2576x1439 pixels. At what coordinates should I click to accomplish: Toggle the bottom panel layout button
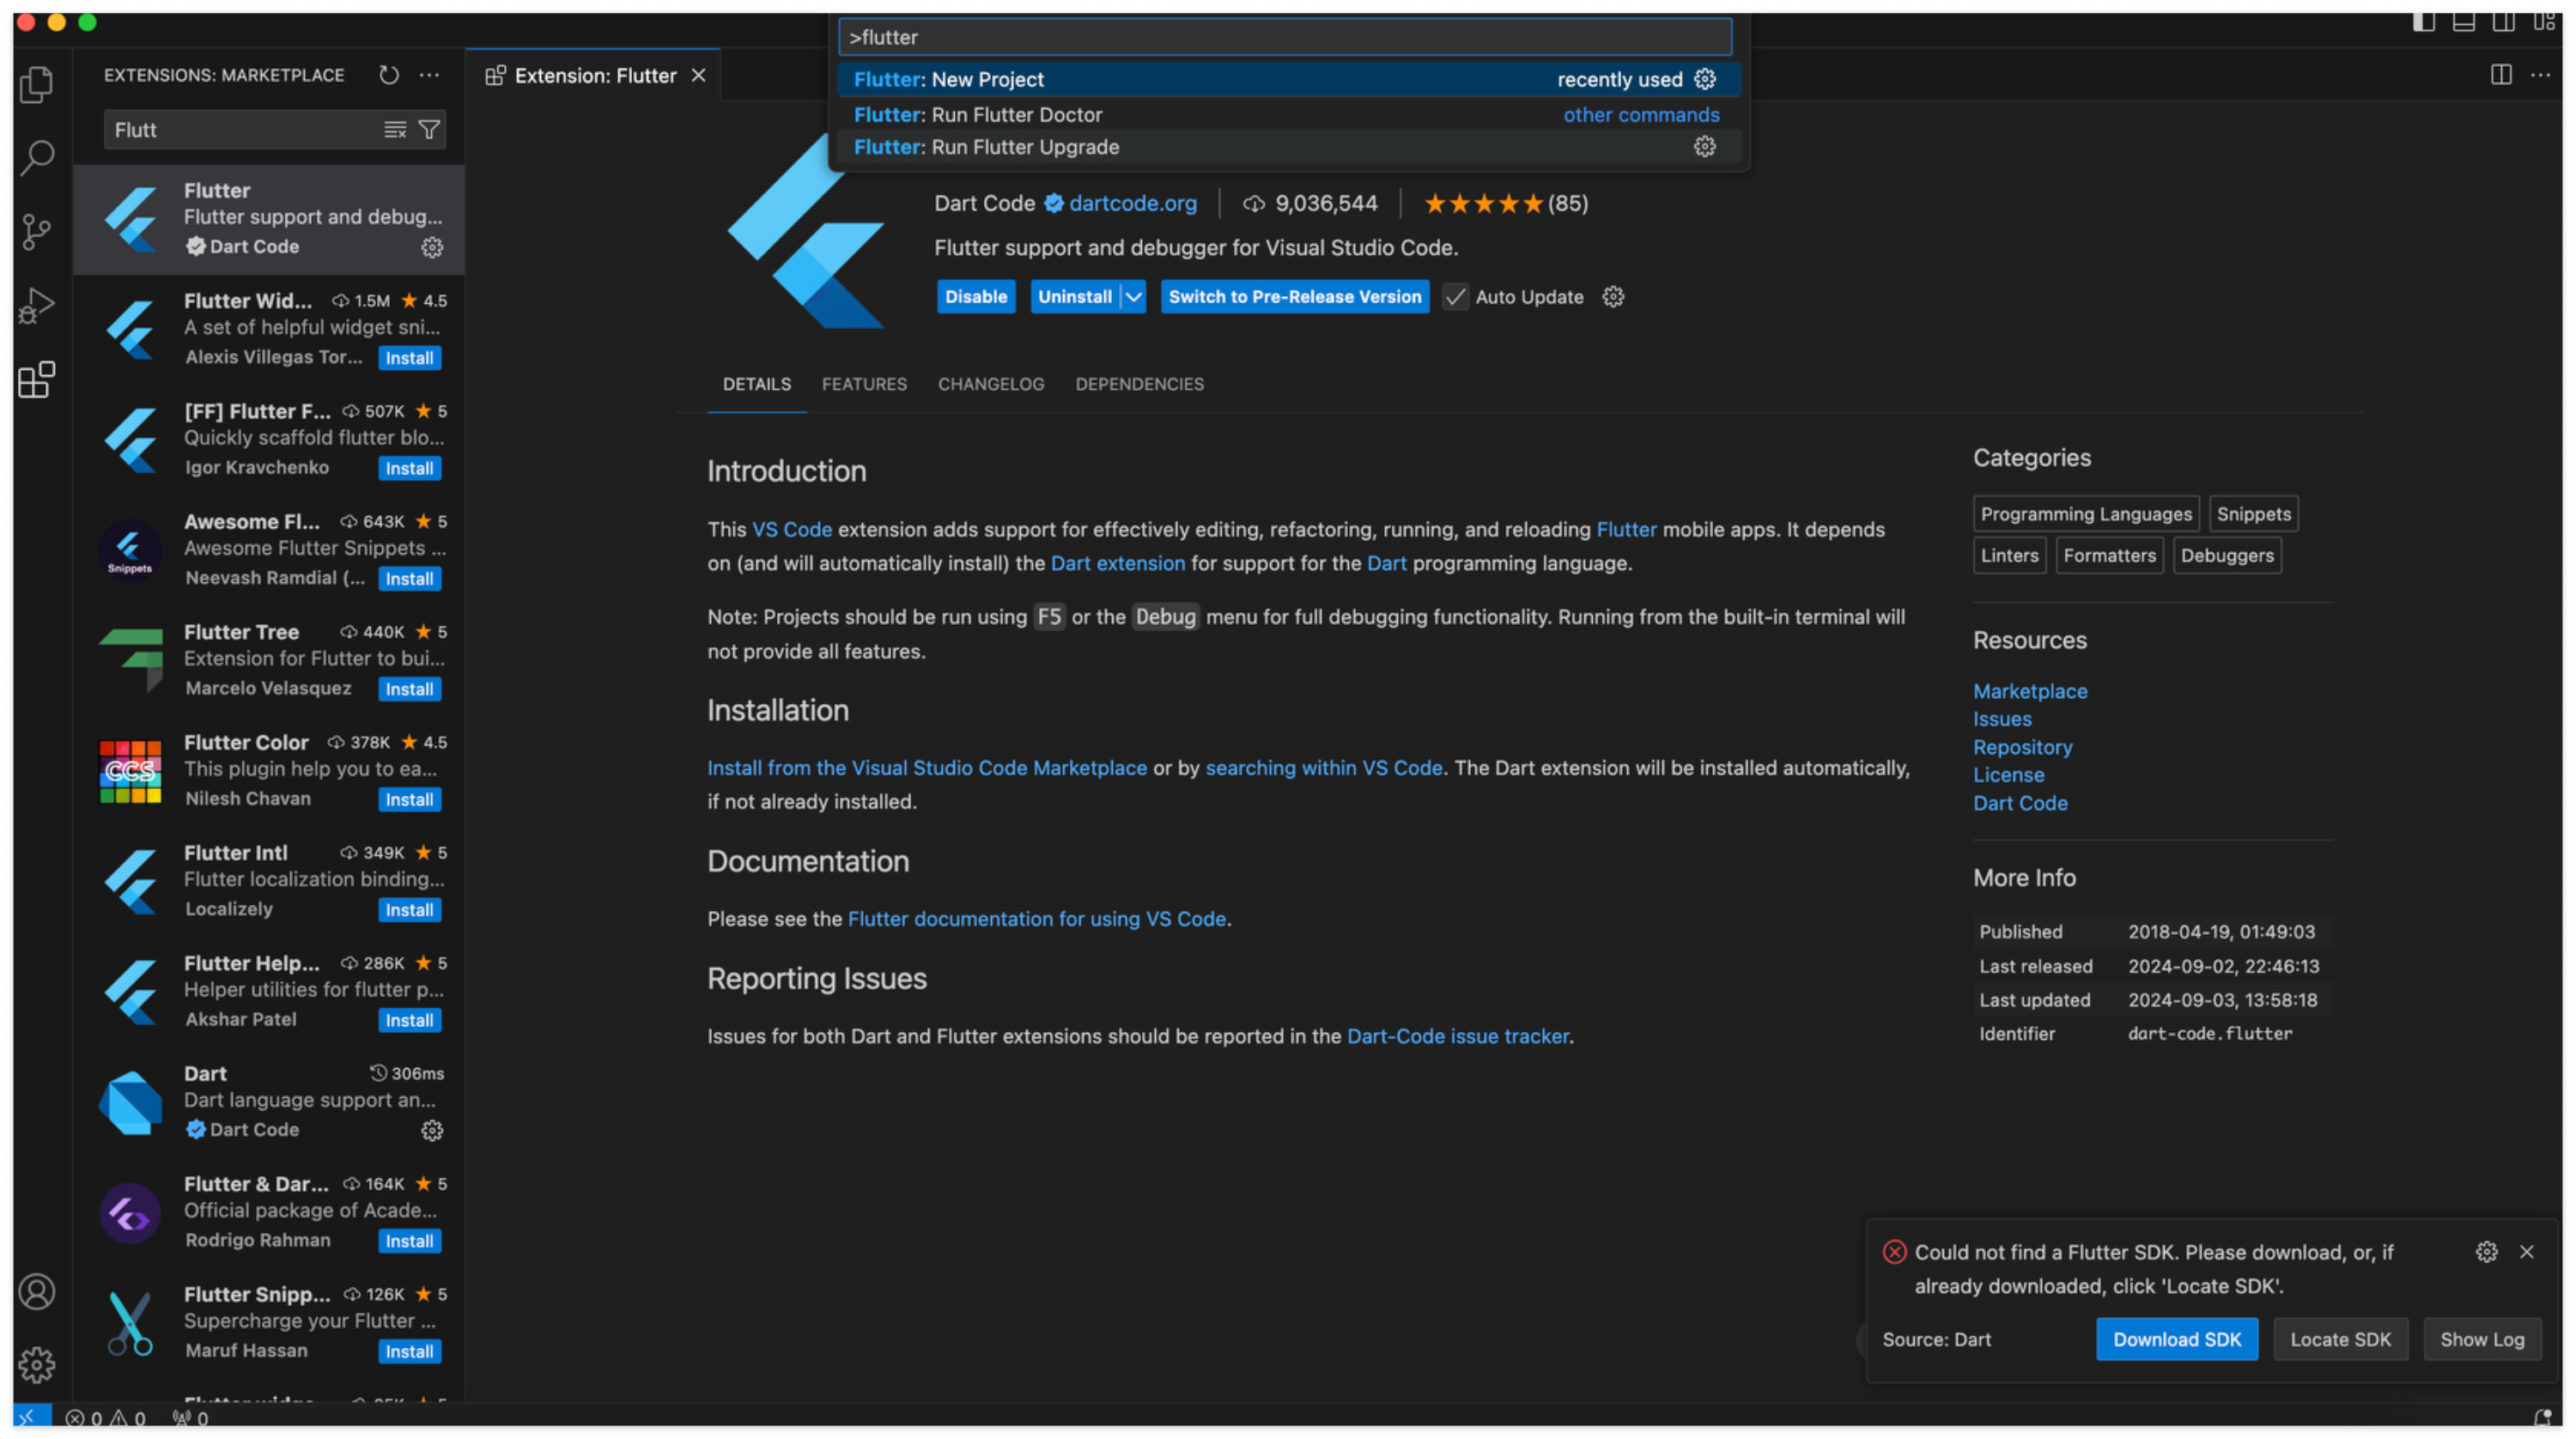2463,22
